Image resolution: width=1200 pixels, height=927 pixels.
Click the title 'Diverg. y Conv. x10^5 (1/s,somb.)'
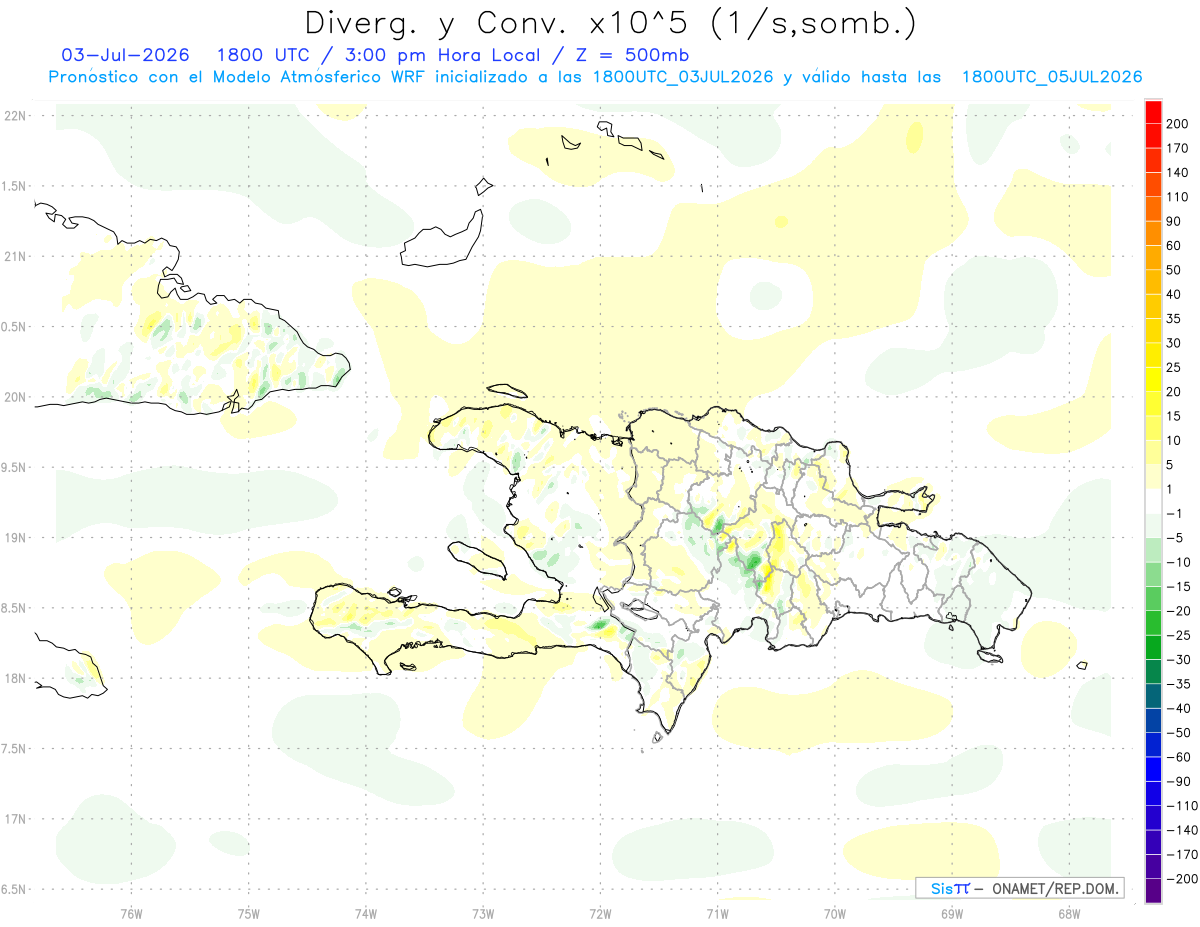(610, 22)
